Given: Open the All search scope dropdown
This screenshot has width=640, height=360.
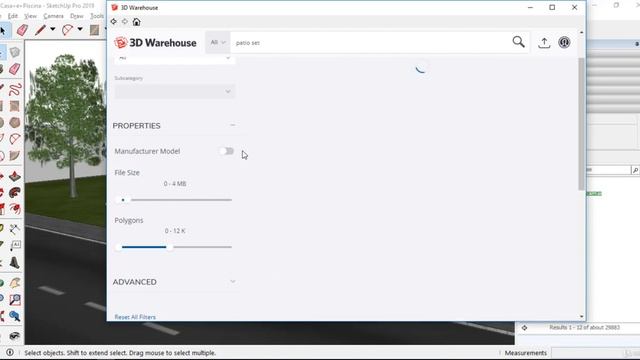Looking at the screenshot, I should [218, 42].
